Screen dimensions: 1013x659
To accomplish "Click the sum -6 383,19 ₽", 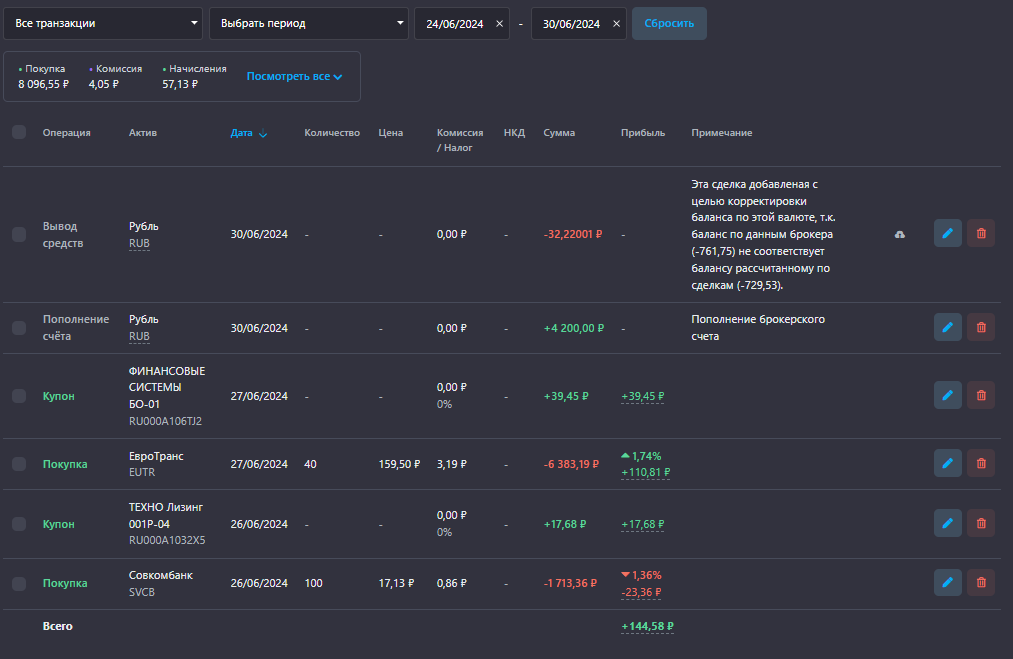I will click(571, 464).
